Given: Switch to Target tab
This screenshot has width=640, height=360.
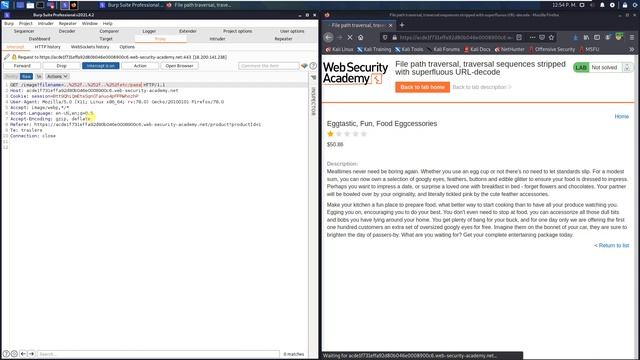Looking at the screenshot, I should pos(106,39).
